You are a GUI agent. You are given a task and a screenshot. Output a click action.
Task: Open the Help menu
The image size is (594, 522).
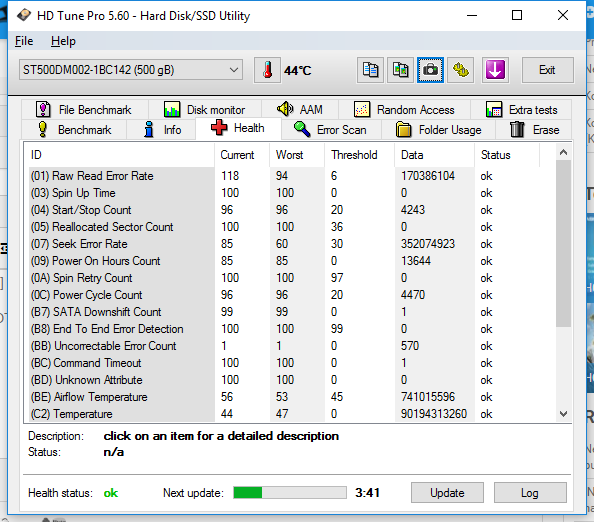click(x=63, y=41)
